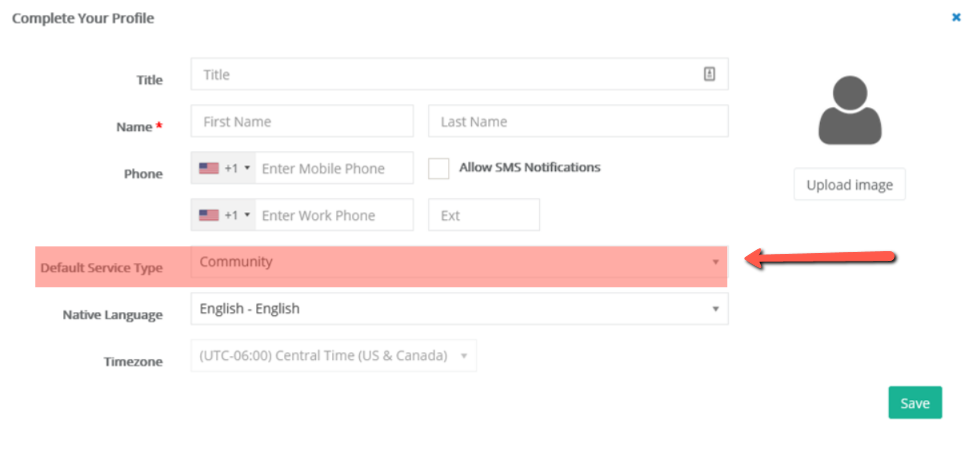Click the US flag in the Work Phone field
The height and width of the screenshot is (452, 972).
pyautogui.click(x=209, y=215)
